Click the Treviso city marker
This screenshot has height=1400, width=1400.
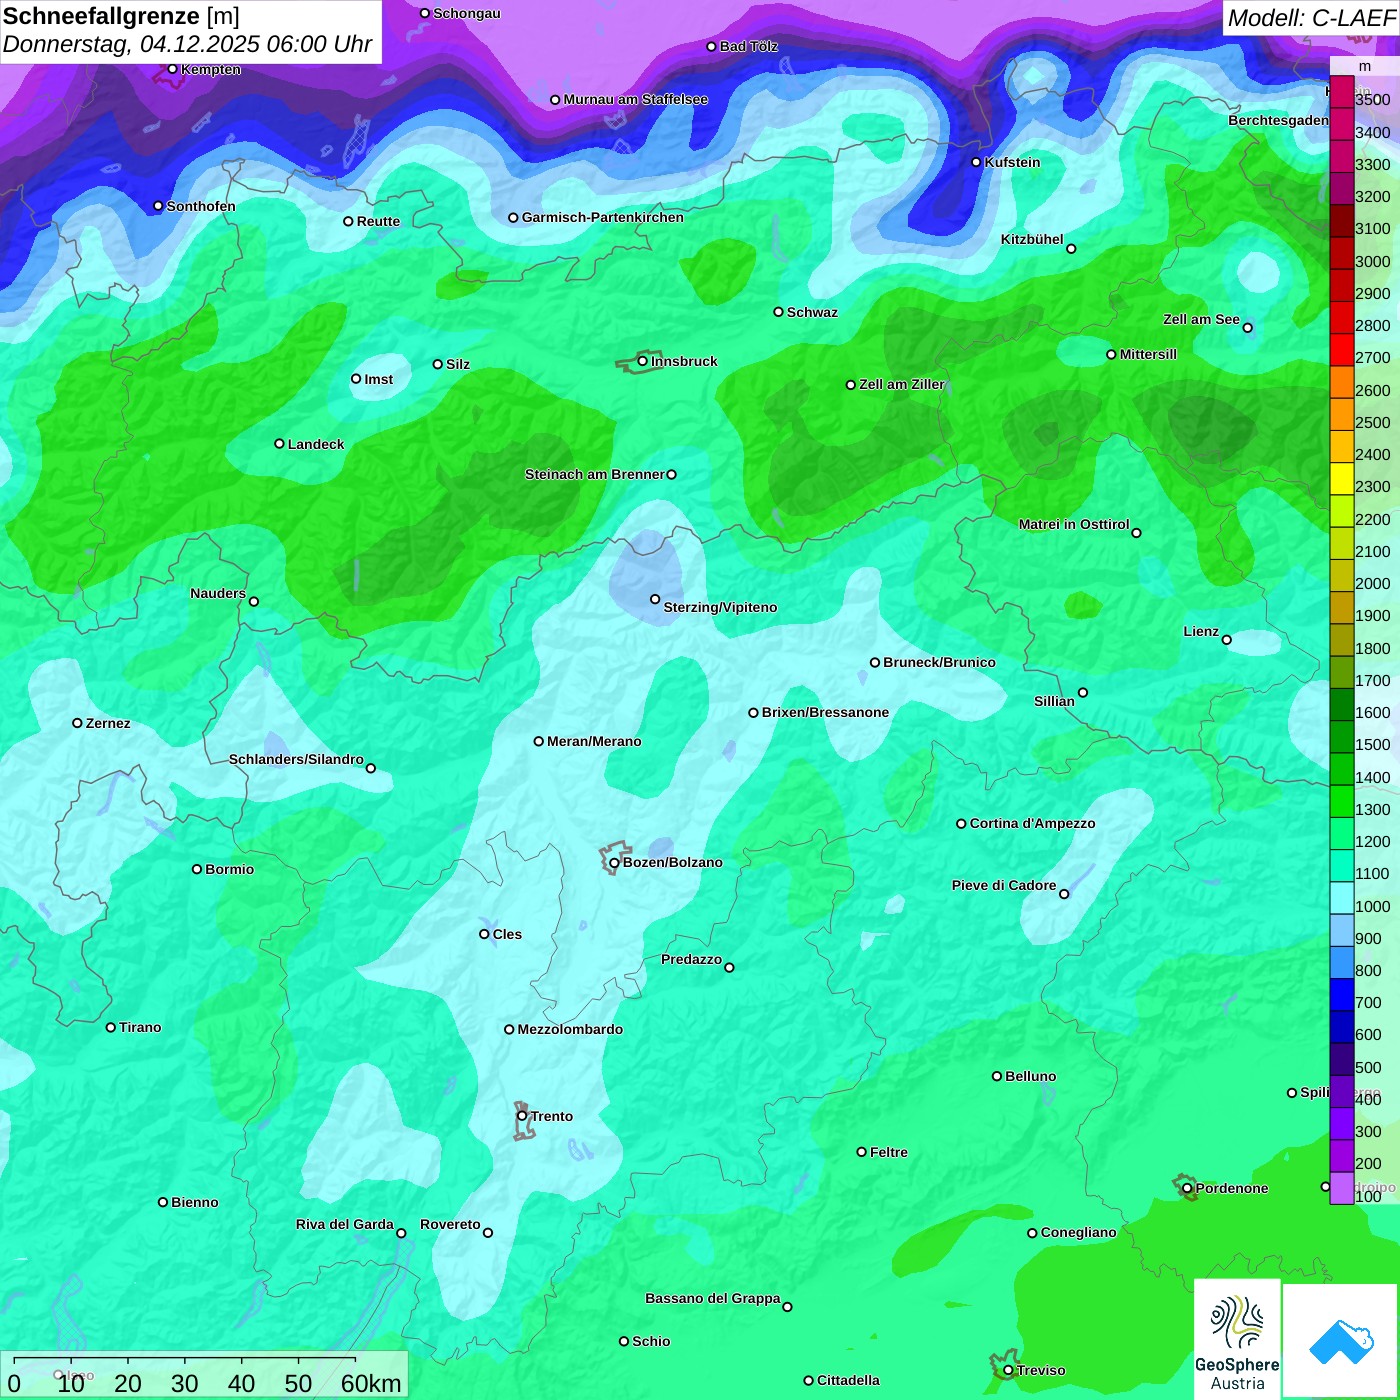(1008, 1370)
